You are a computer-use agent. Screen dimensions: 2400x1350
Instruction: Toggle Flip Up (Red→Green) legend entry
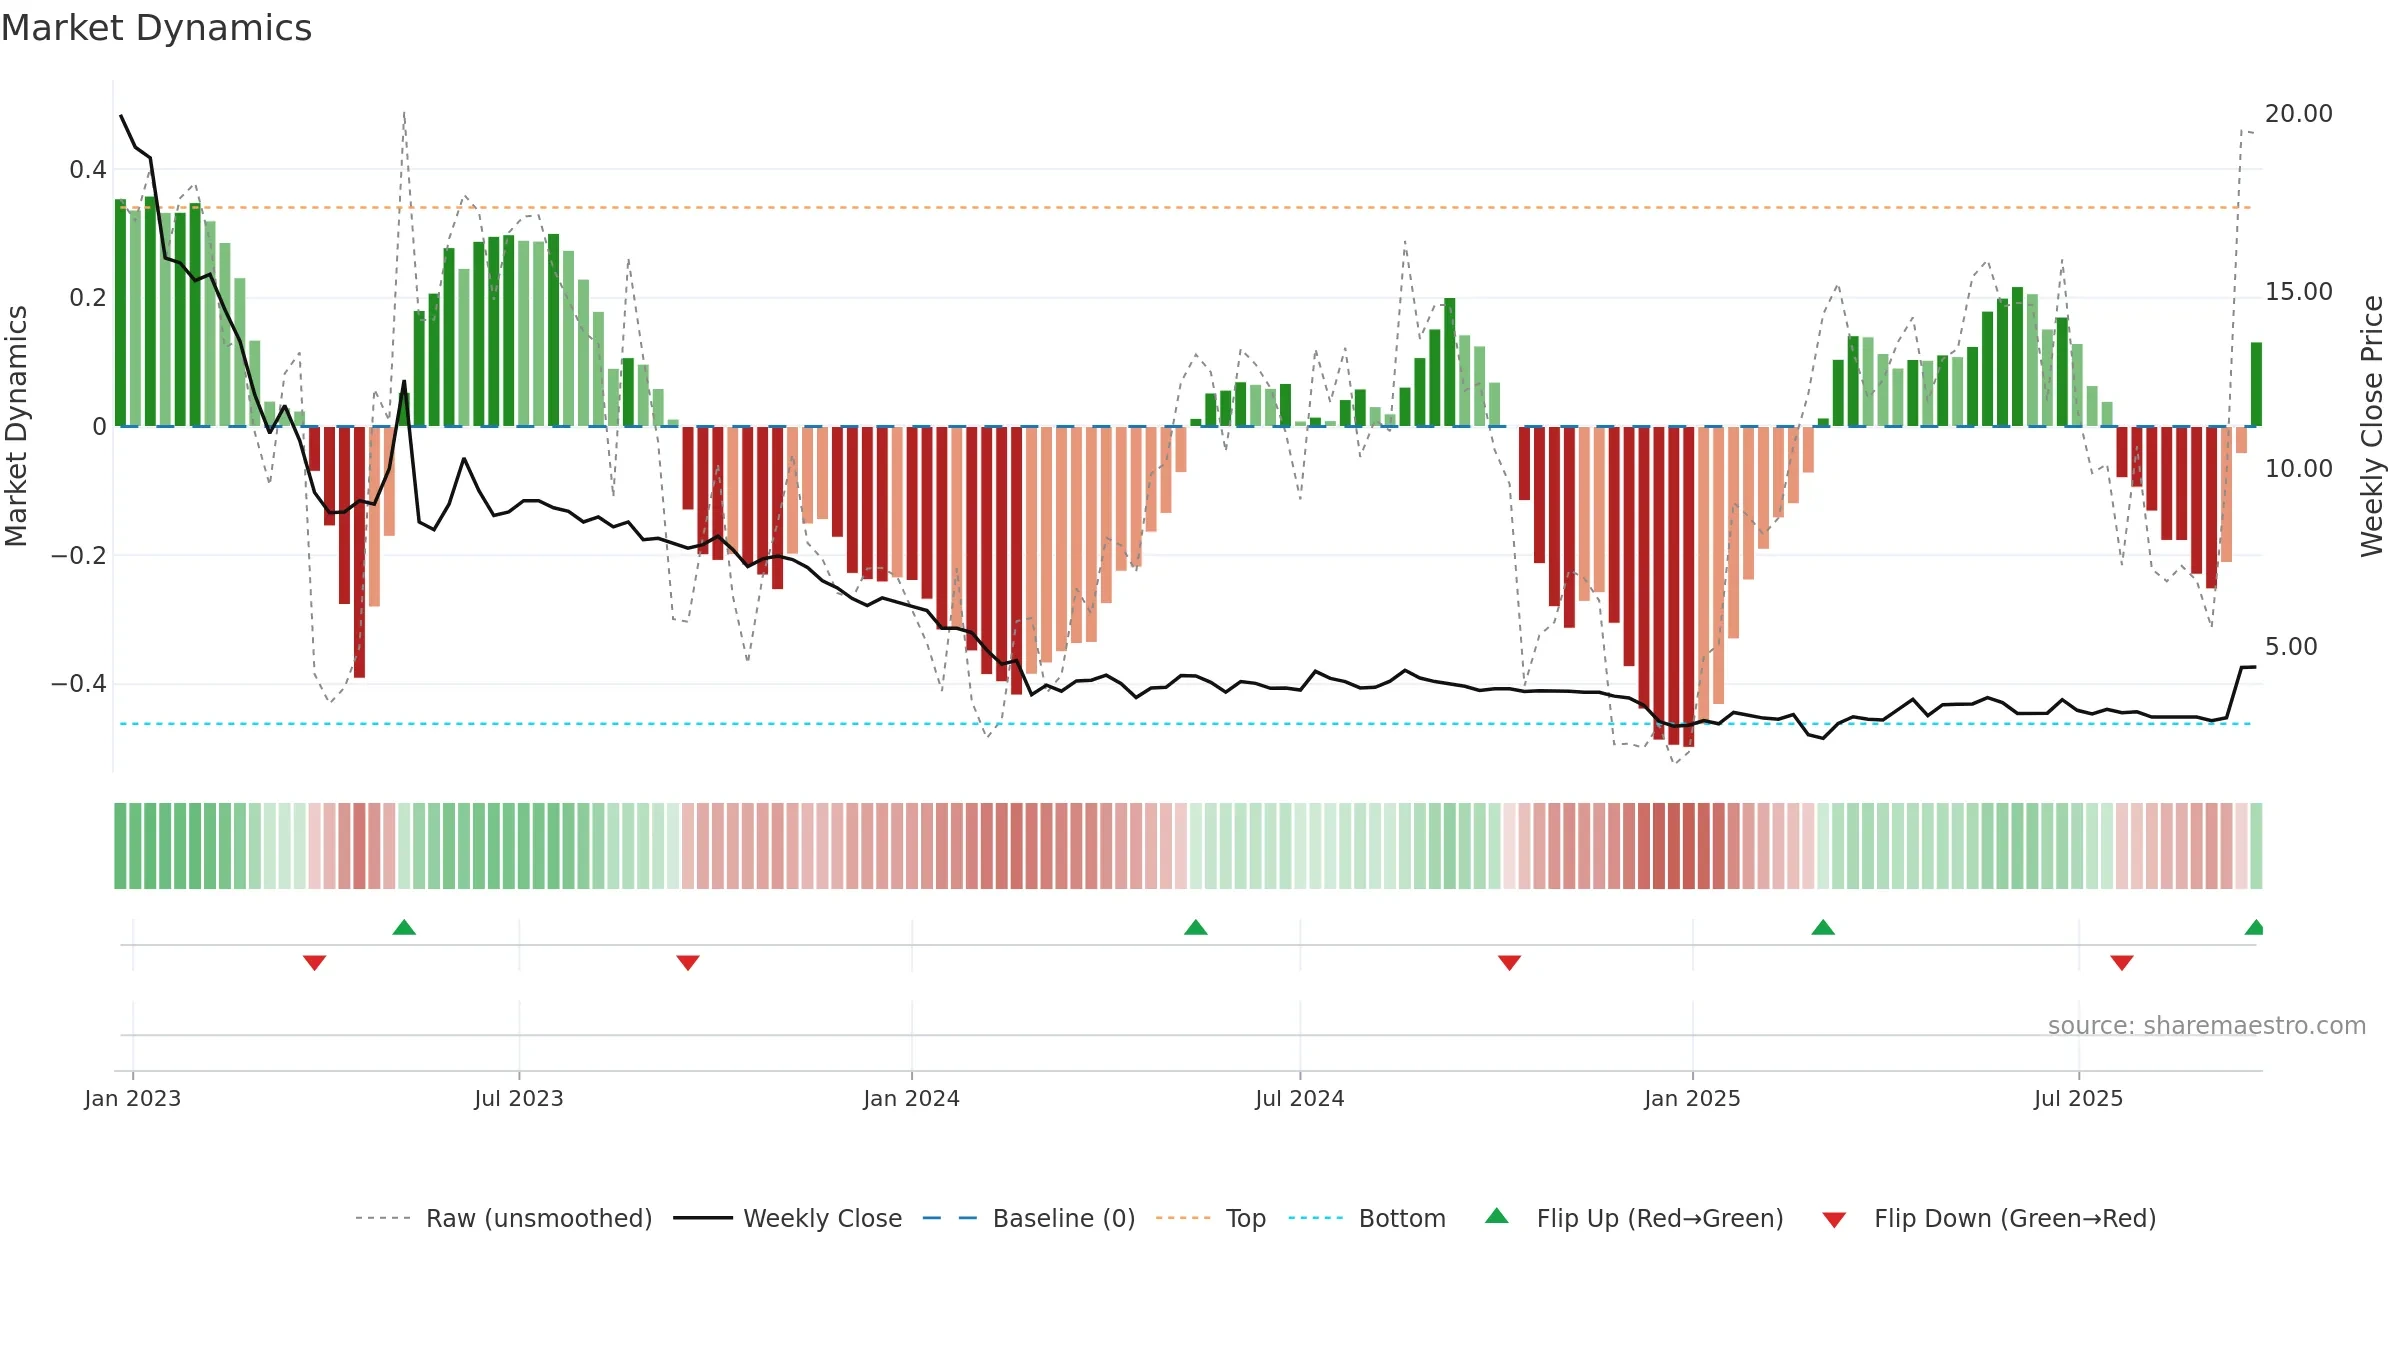[x=1634, y=1218]
